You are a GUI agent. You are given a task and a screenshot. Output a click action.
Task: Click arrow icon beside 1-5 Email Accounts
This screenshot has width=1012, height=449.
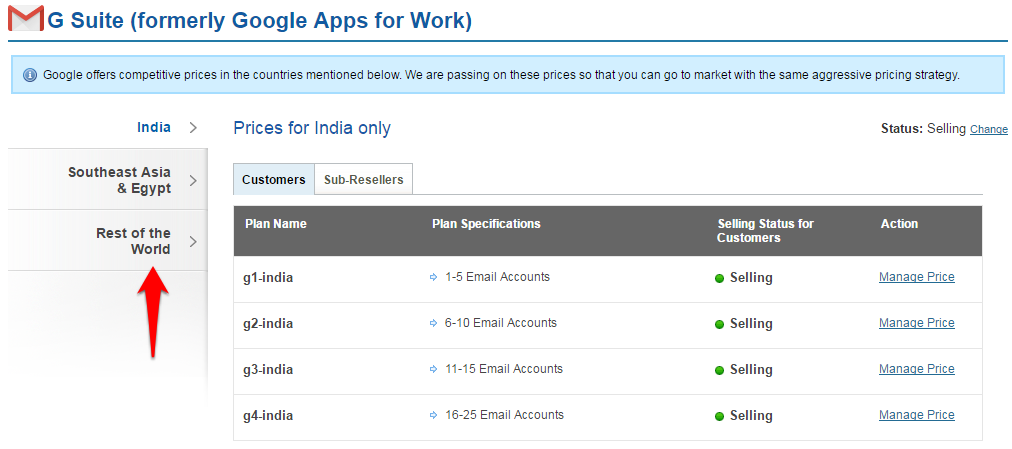click(x=433, y=278)
